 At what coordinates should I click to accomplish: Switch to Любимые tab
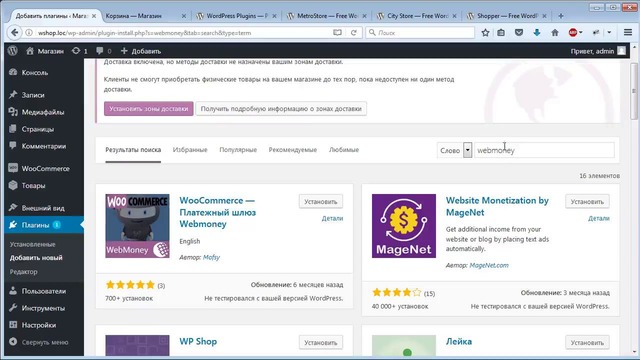click(x=344, y=150)
